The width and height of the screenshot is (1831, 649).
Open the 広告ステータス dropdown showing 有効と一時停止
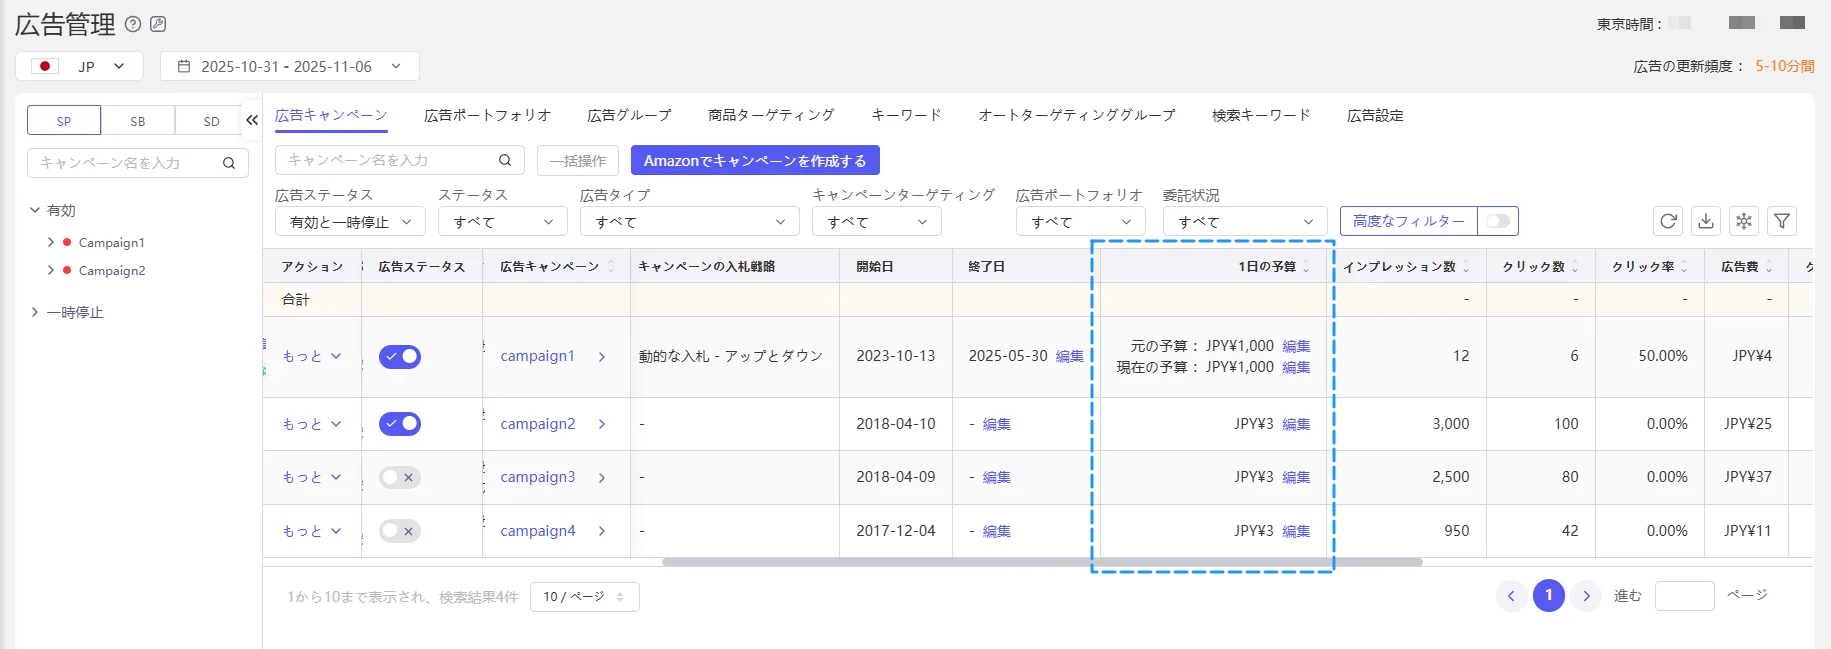tap(350, 221)
